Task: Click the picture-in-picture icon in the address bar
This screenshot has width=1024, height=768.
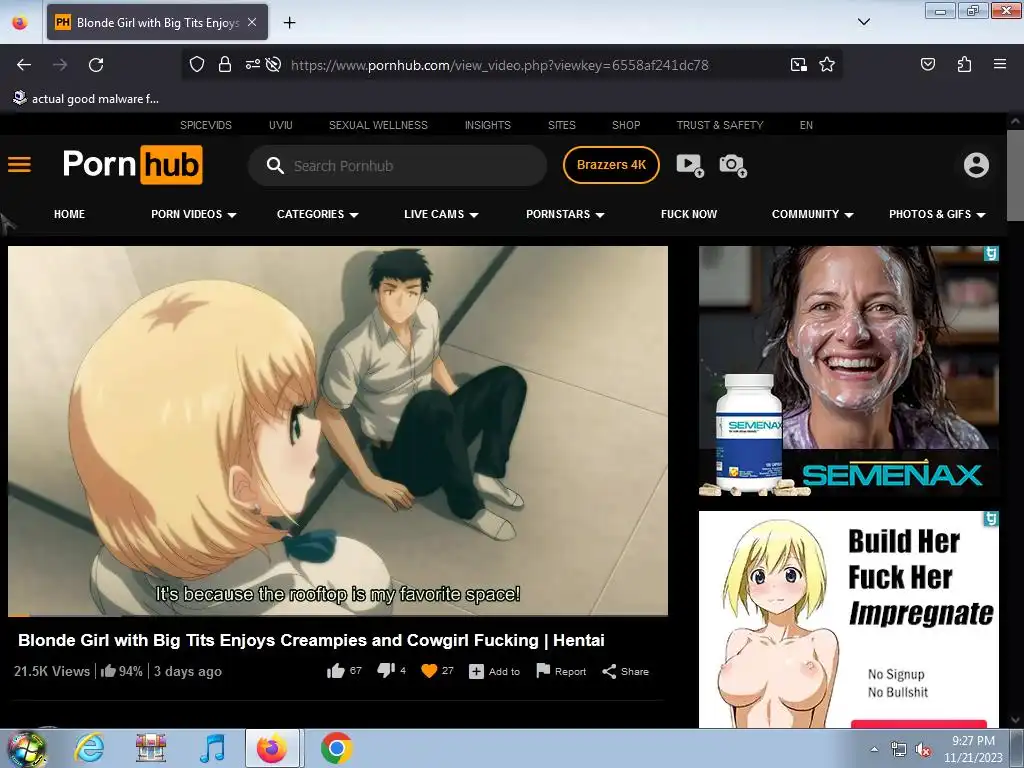Action: click(x=798, y=65)
